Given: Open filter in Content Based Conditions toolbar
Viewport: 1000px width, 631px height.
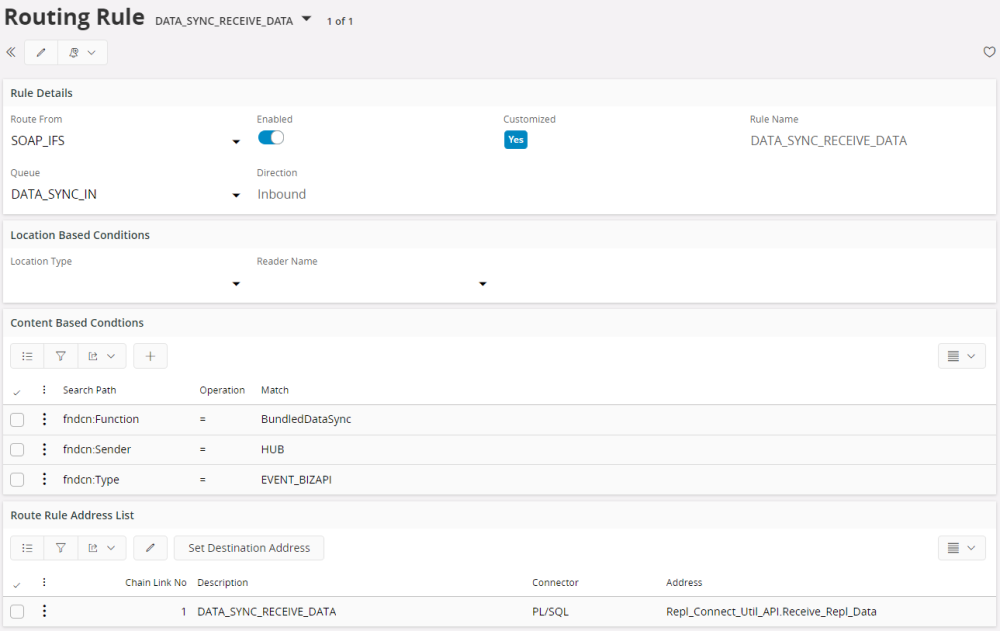Looking at the screenshot, I should pyautogui.click(x=60, y=356).
